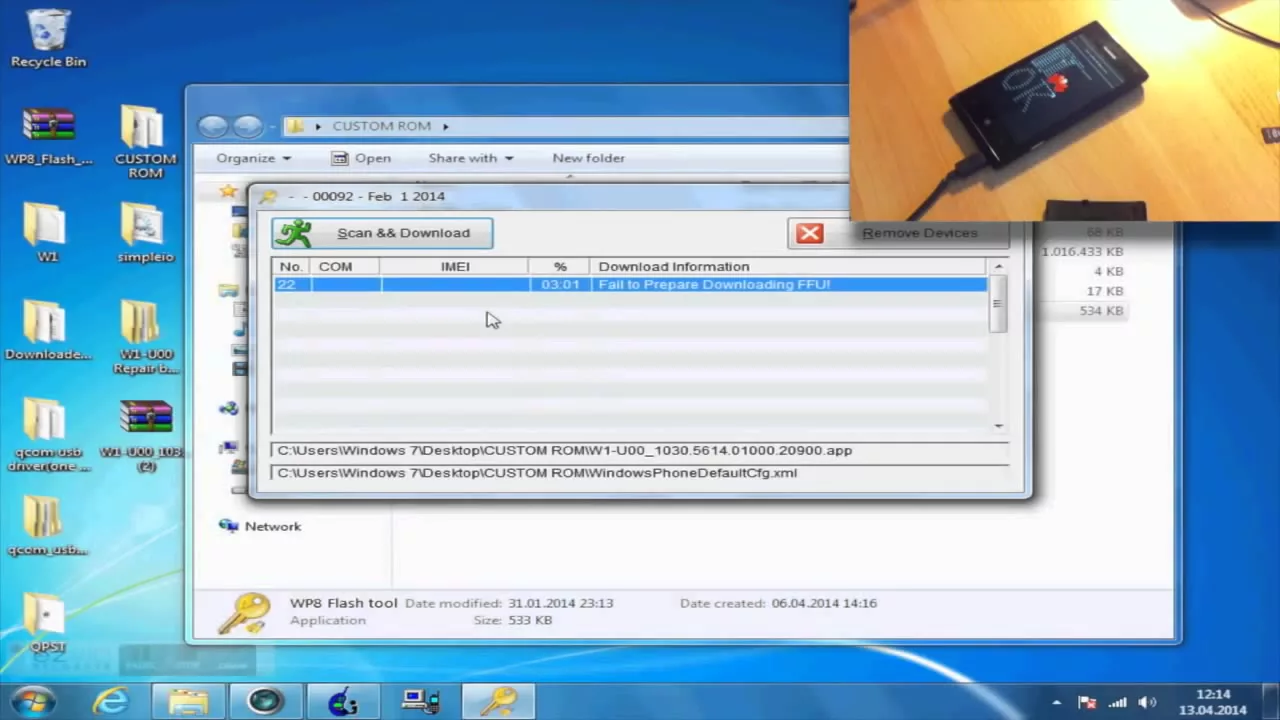The image size is (1280, 720).
Task: Select the simpleio desktop folder
Action: coord(145,232)
